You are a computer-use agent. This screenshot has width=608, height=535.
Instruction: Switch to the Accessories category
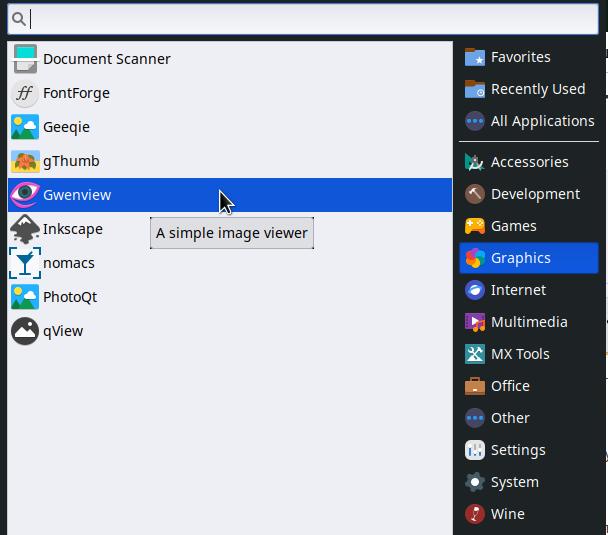point(528,162)
